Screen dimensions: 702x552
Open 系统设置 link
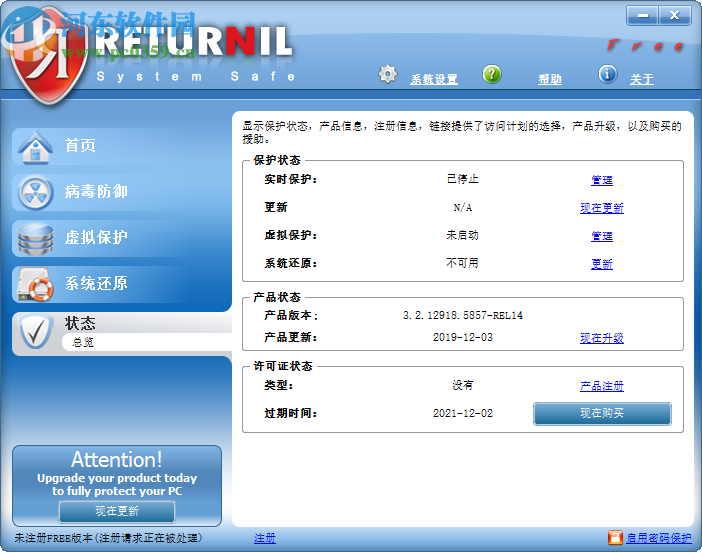coord(434,79)
